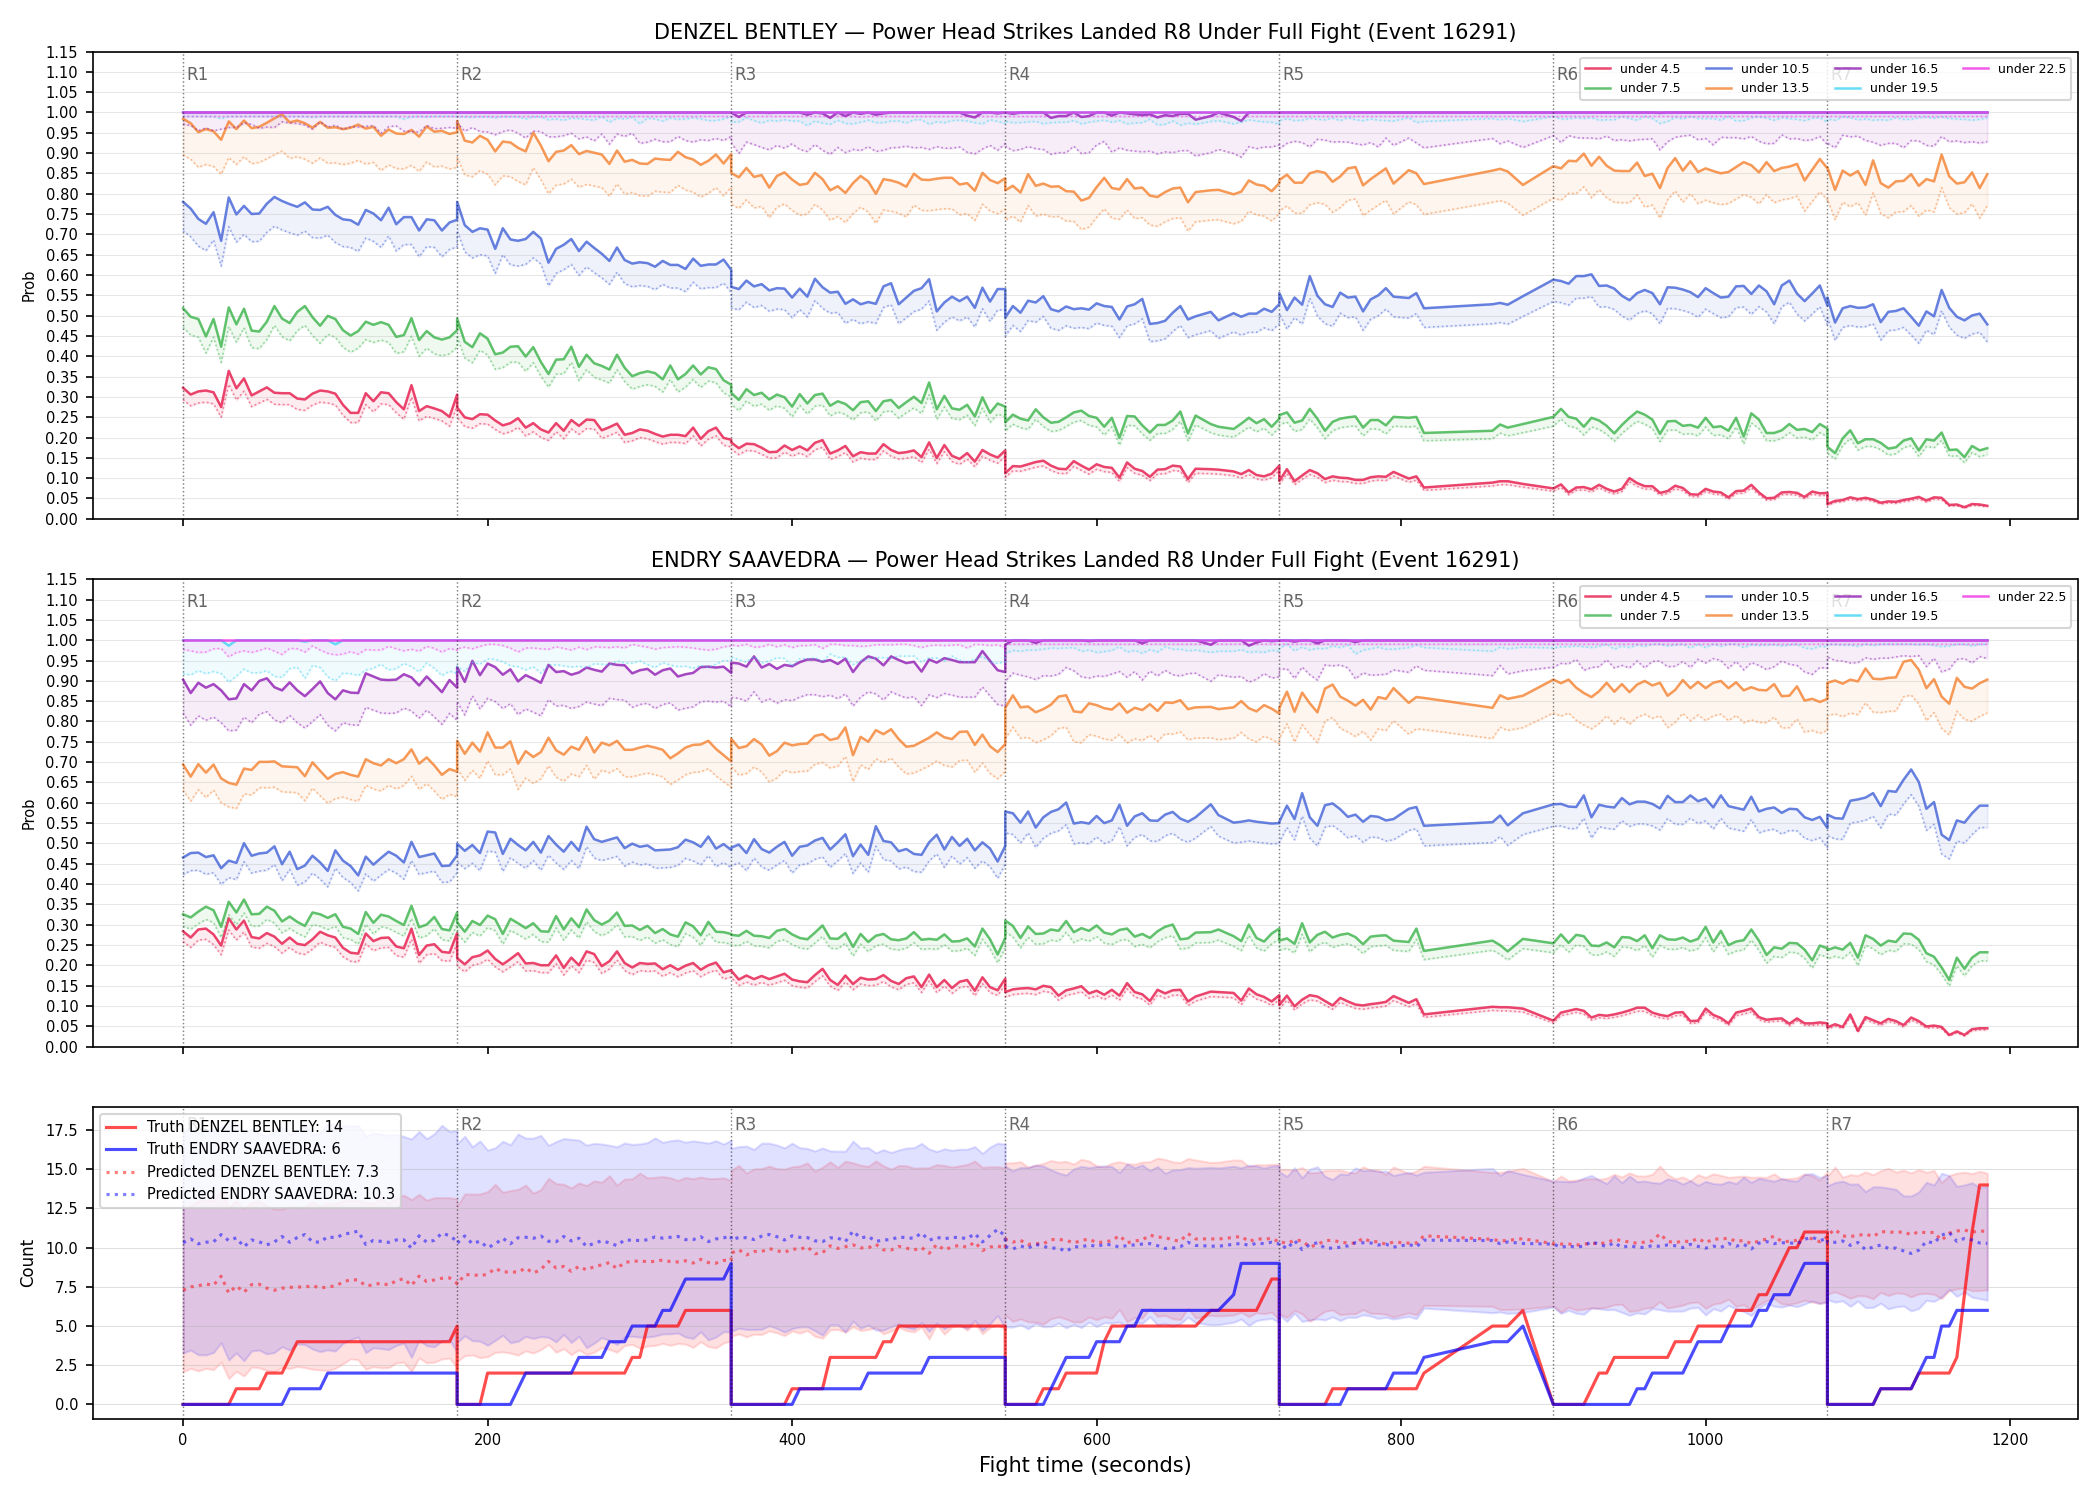The width and height of the screenshot is (2100, 1500).
Task: Click the R3 round label in bottom Count chart
Action: point(745,1124)
